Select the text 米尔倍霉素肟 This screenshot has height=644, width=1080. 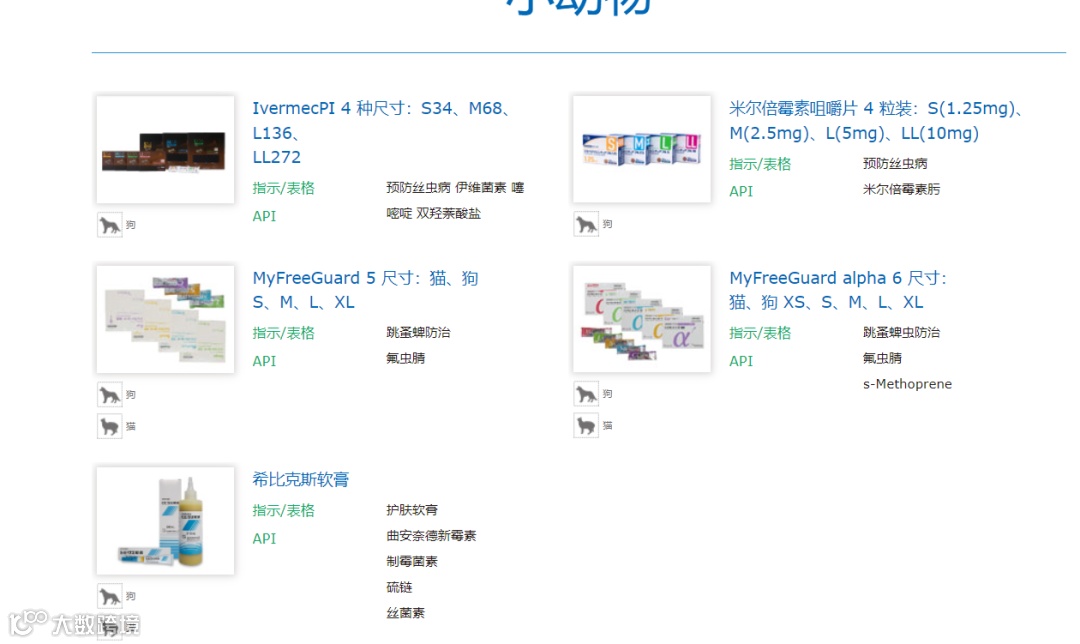point(901,189)
